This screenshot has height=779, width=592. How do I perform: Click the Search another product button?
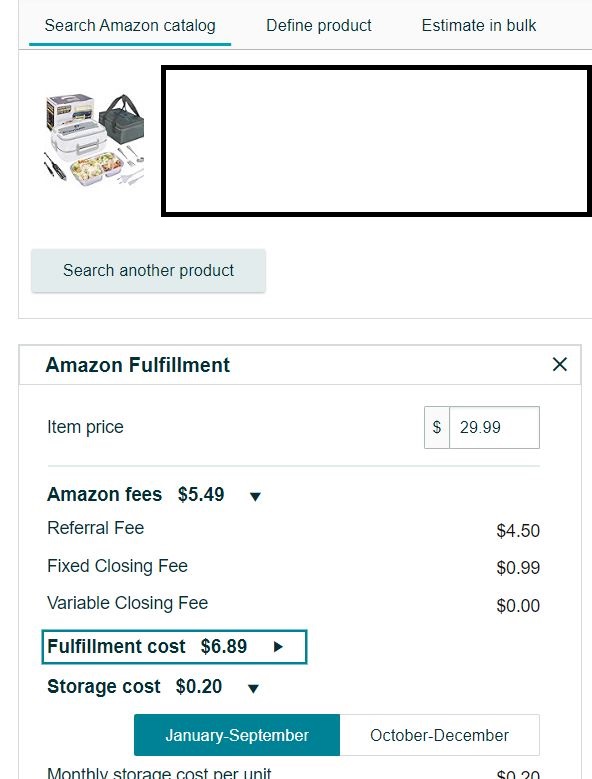pyautogui.click(x=148, y=271)
